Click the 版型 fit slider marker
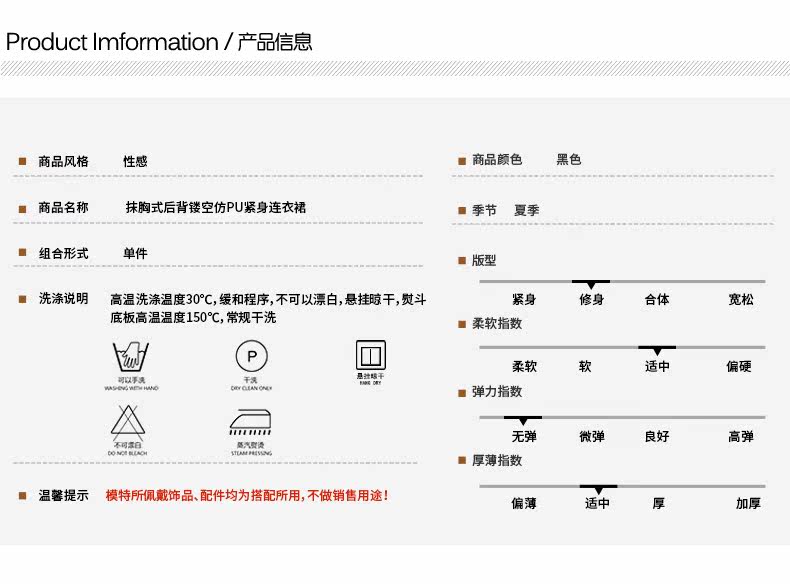This screenshot has height=584, width=790. click(x=591, y=284)
